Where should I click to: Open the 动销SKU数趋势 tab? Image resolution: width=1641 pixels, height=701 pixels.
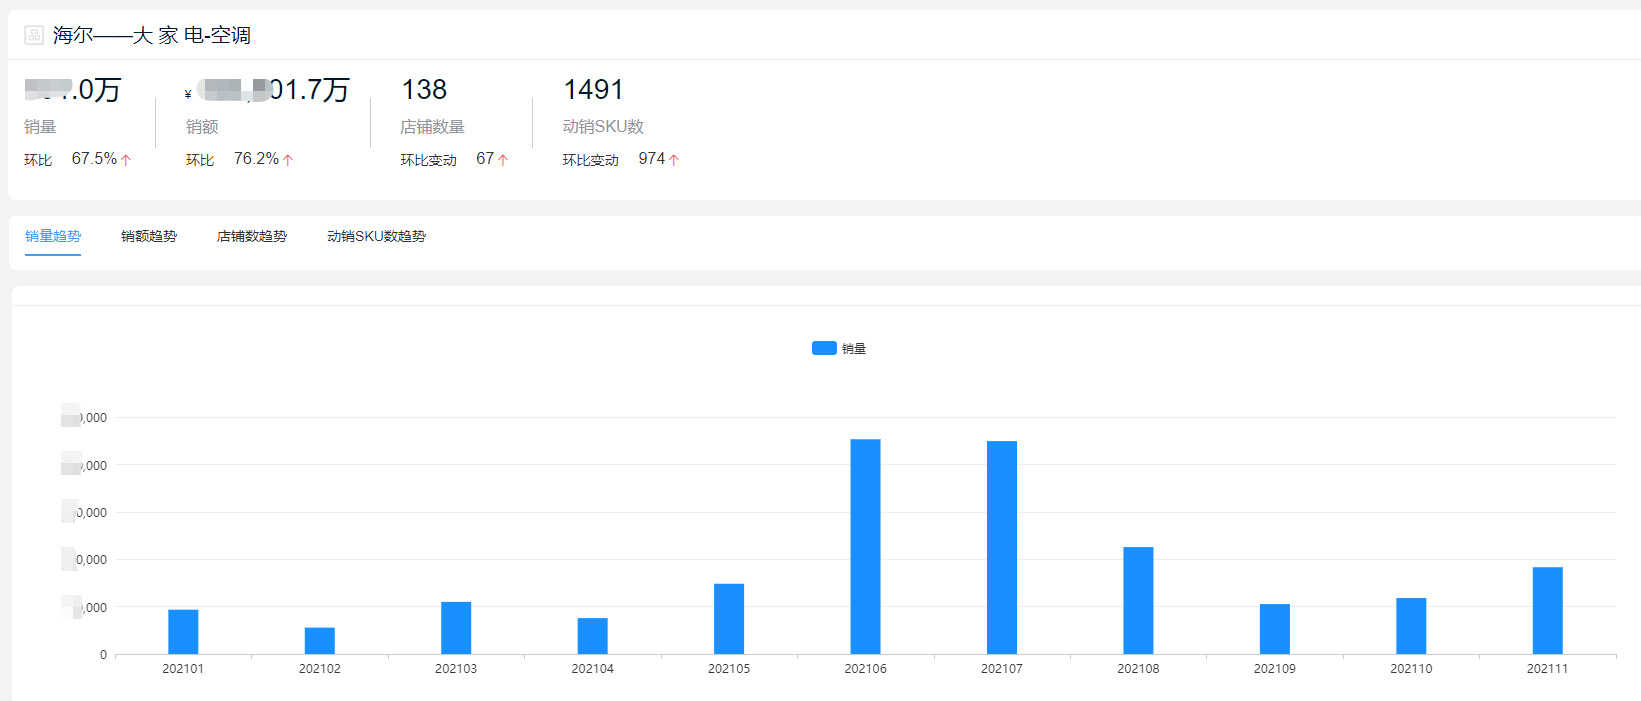click(376, 236)
